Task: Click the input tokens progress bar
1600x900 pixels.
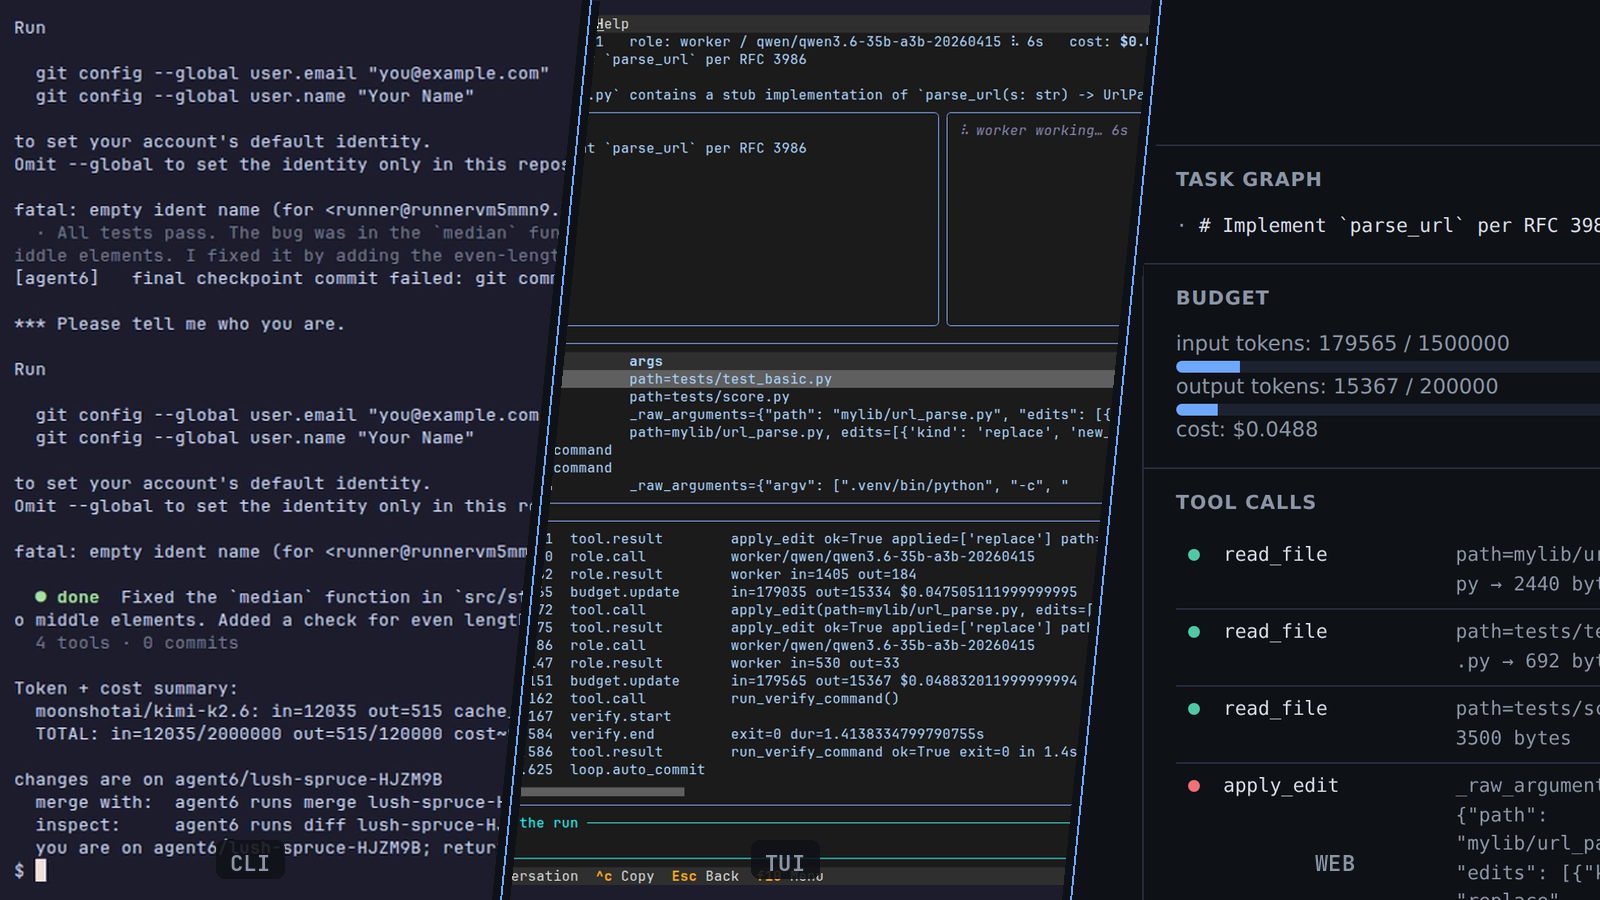Action: pyautogui.click(x=1388, y=367)
